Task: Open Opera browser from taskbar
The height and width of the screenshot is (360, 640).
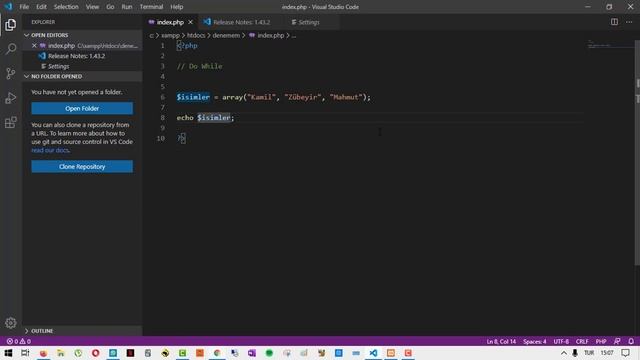Action: tap(96, 353)
